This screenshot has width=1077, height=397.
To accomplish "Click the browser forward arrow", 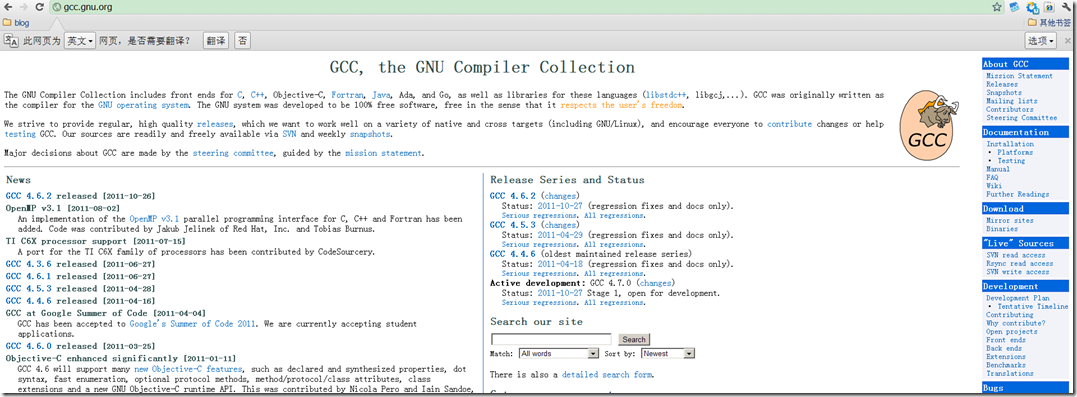I will click(24, 8).
